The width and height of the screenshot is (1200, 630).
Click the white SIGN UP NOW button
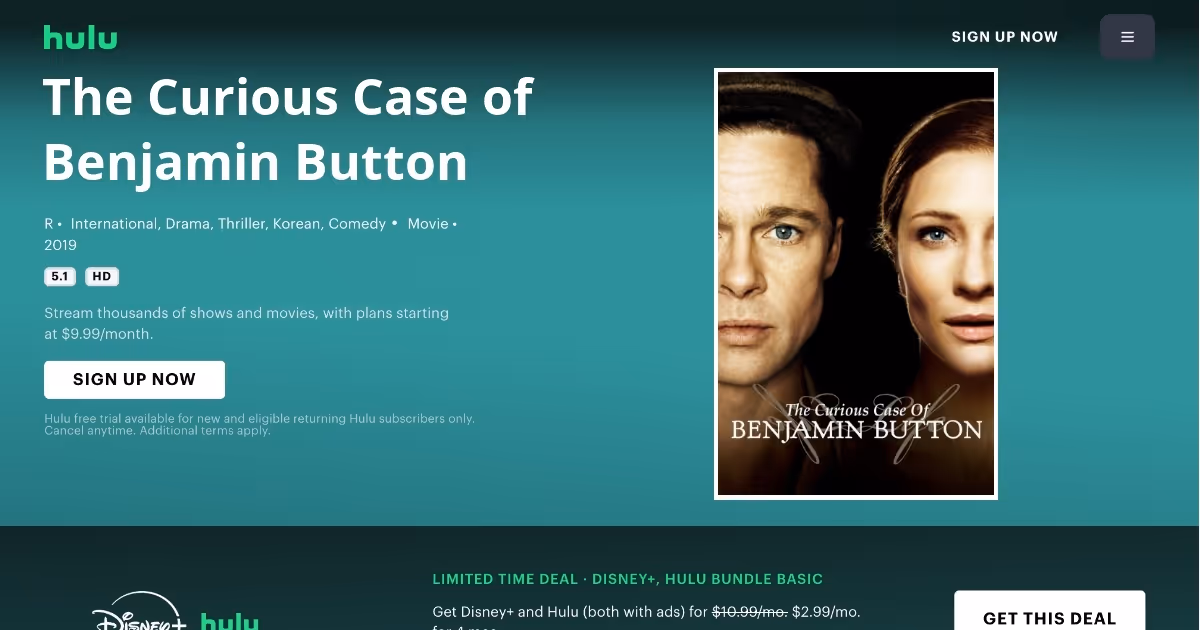[x=134, y=380]
